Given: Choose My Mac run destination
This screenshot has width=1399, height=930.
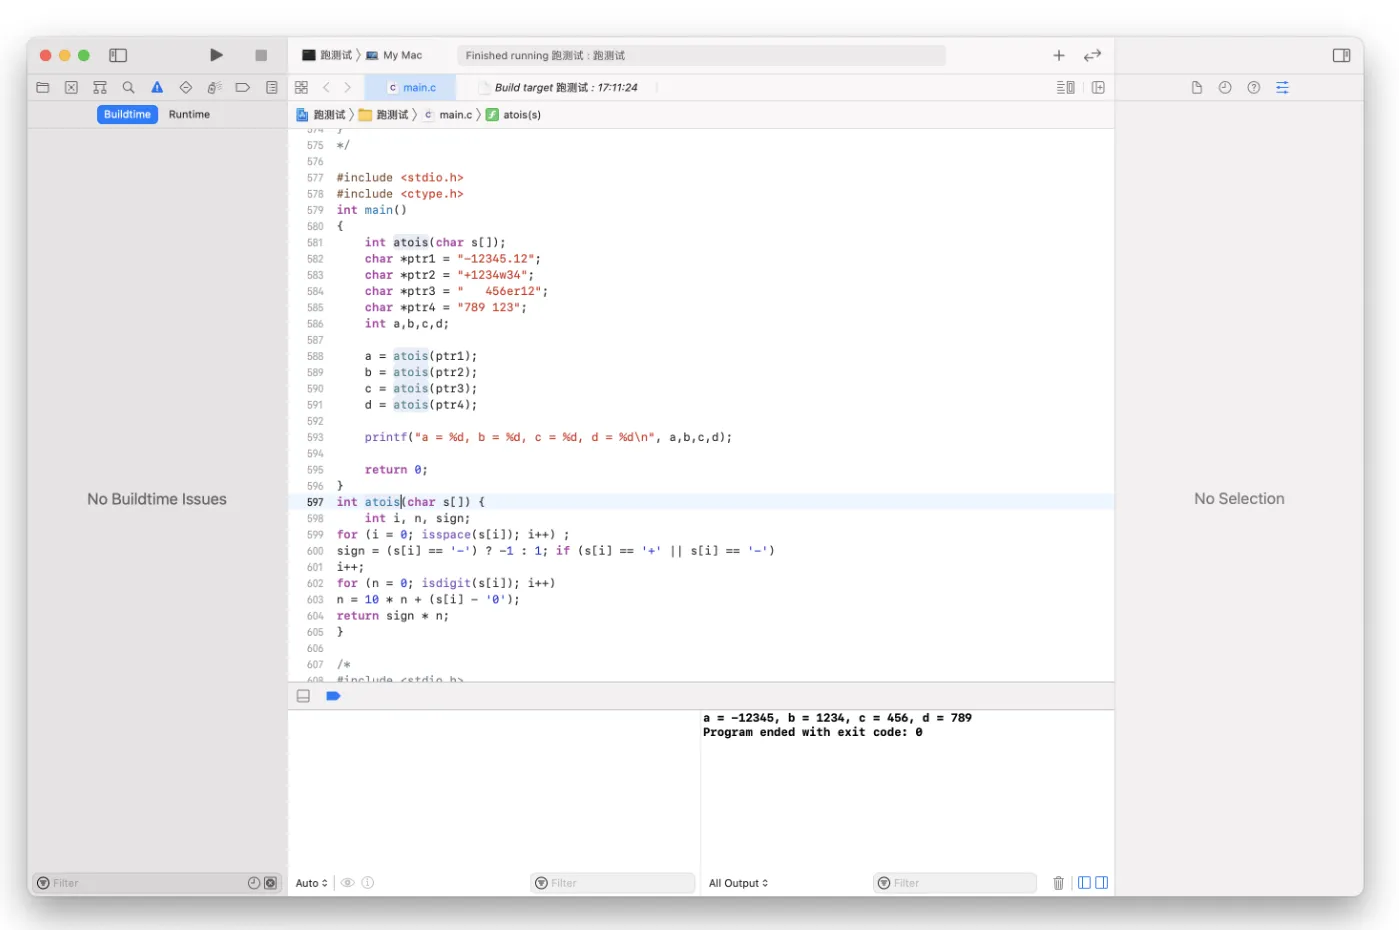Looking at the screenshot, I should click(x=394, y=55).
